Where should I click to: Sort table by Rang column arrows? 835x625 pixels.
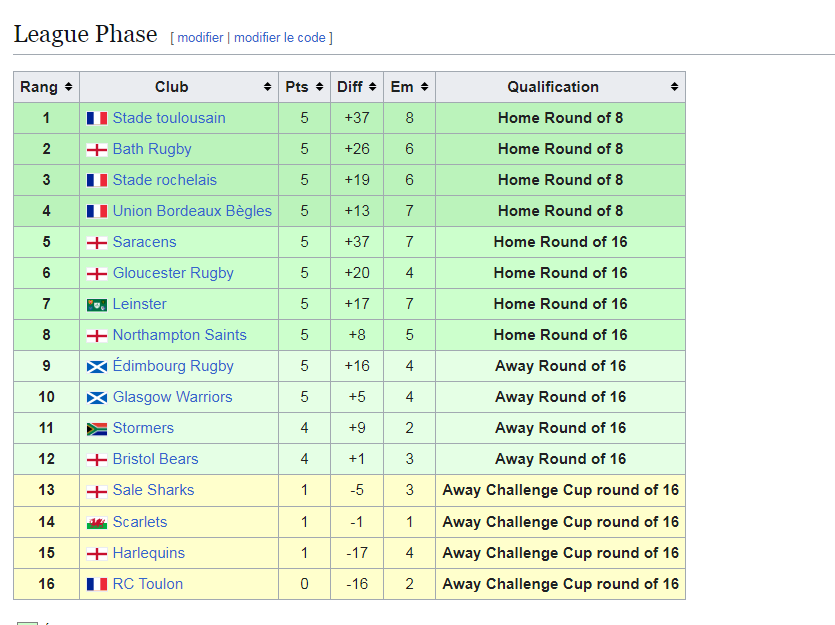point(68,87)
